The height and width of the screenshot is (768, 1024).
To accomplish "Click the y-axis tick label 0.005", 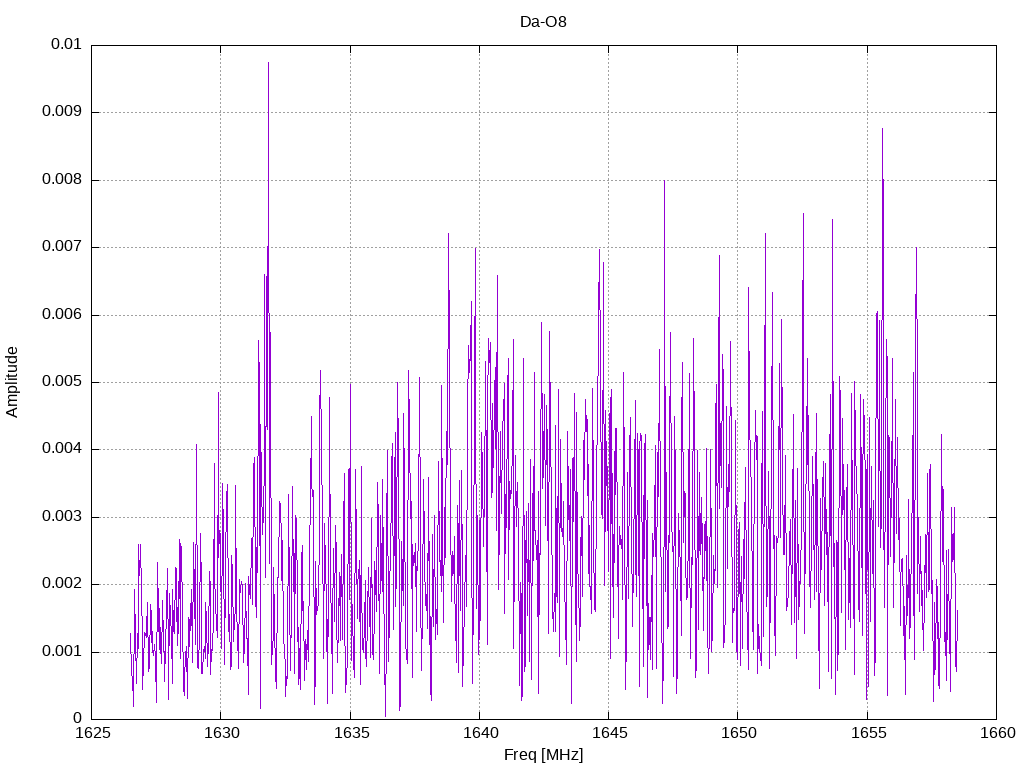I will pos(62,381).
